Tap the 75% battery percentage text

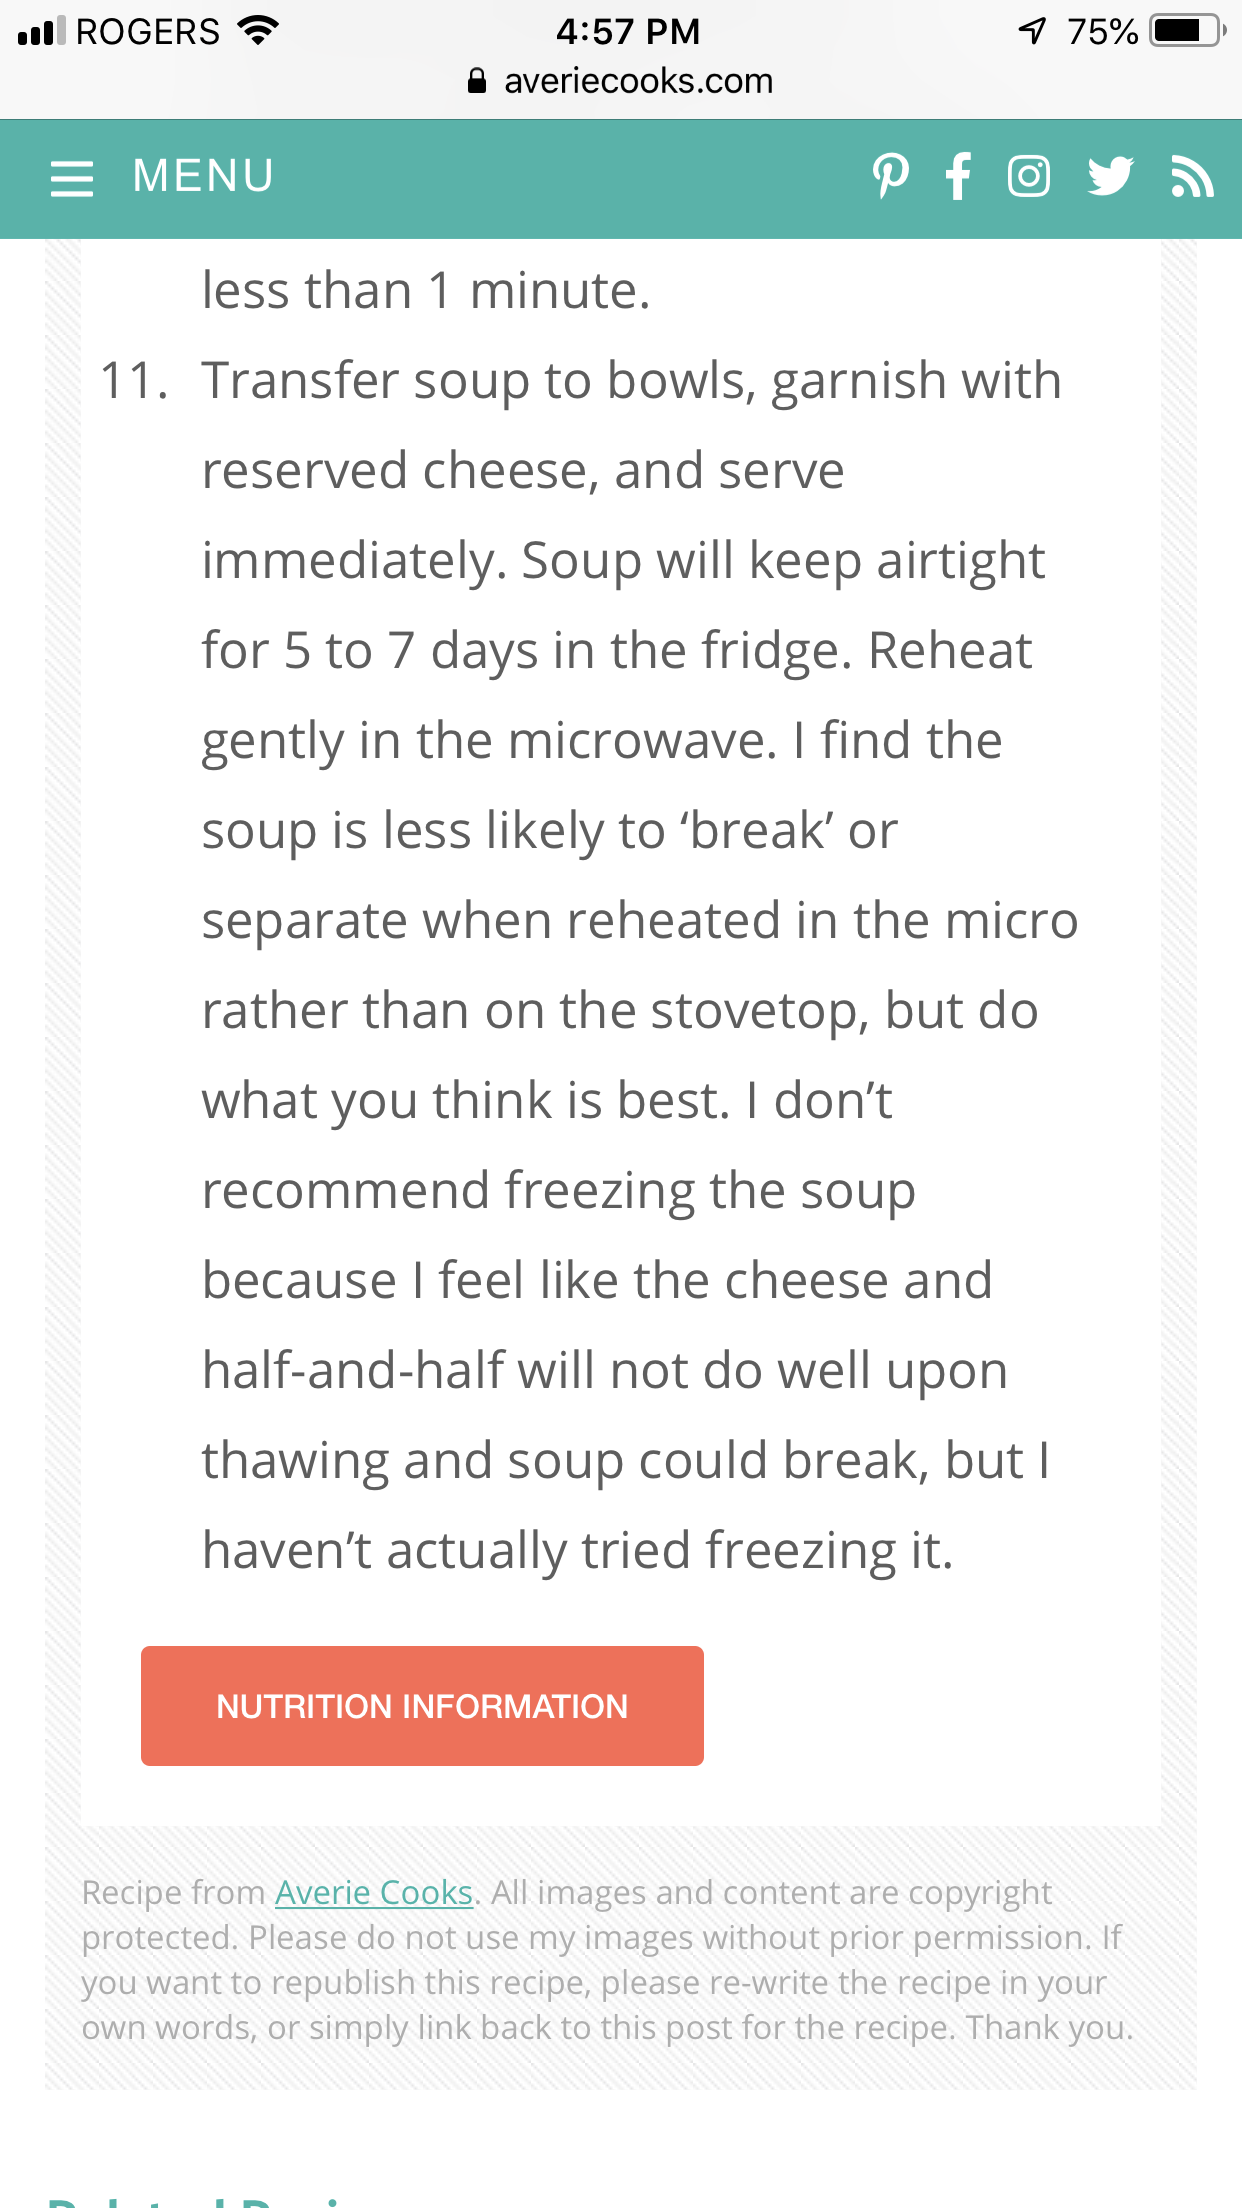tap(1102, 32)
